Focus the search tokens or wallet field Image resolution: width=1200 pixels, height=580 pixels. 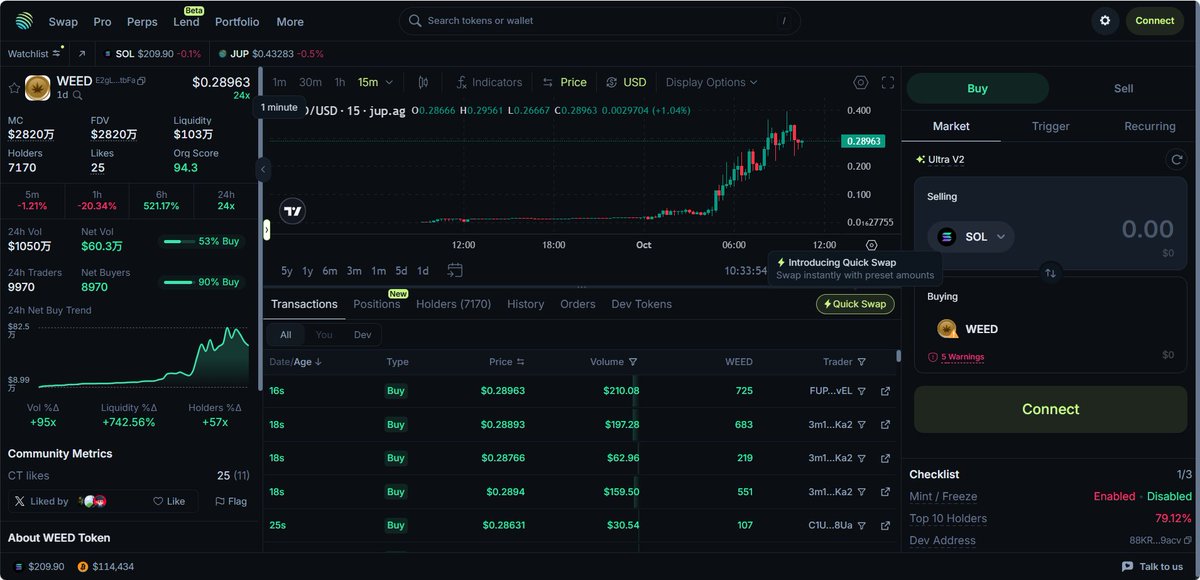click(600, 21)
